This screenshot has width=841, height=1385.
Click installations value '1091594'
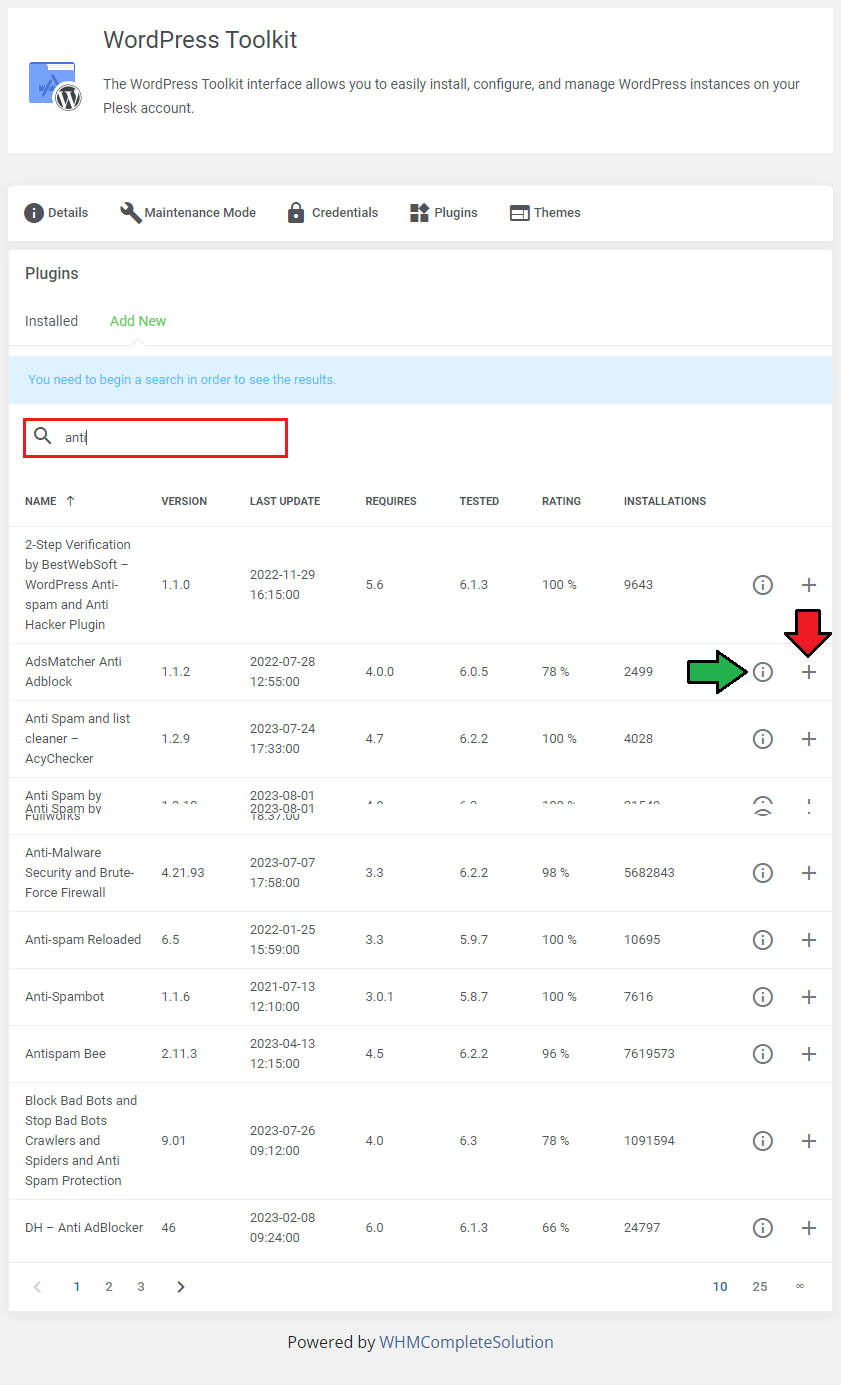tap(649, 1141)
